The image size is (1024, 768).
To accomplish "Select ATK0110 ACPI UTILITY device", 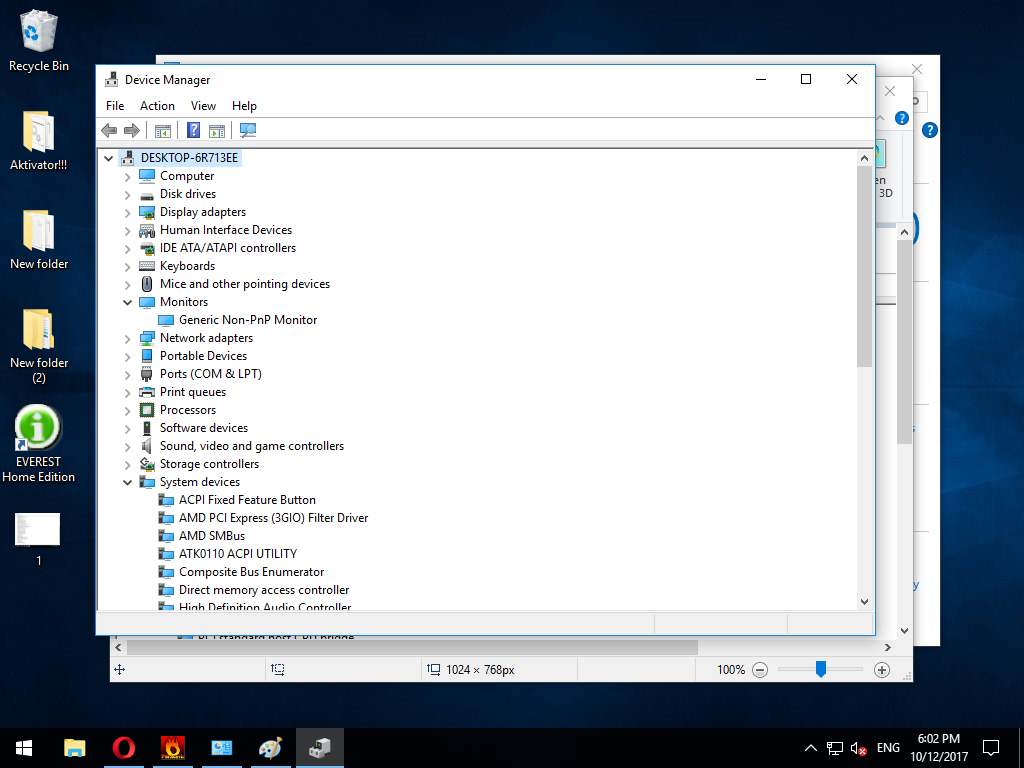I will click(x=238, y=554).
